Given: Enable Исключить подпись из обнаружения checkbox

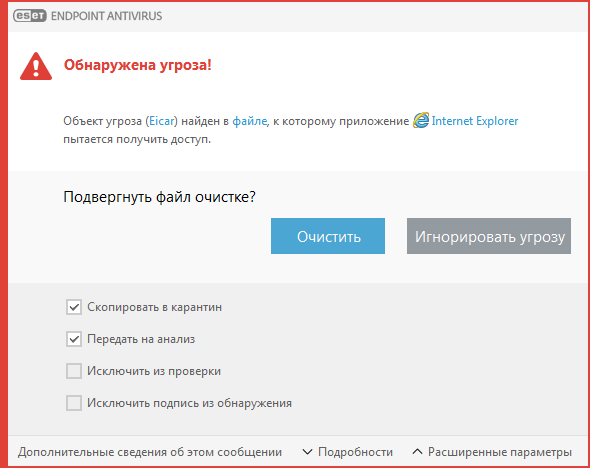Looking at the screenshot, I should 74,403.
